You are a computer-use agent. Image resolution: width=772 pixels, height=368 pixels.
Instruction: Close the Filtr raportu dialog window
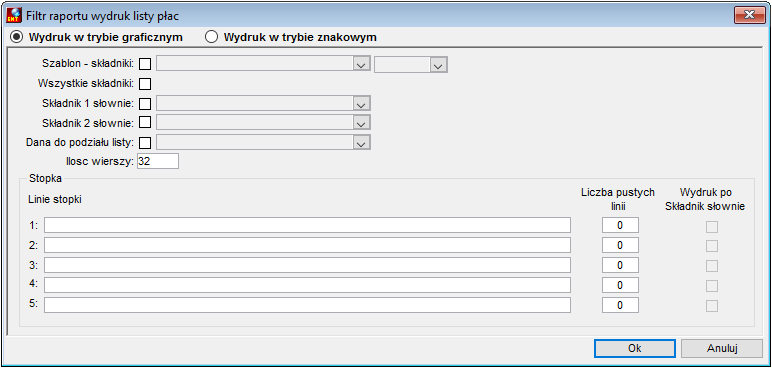click(750, 15)
